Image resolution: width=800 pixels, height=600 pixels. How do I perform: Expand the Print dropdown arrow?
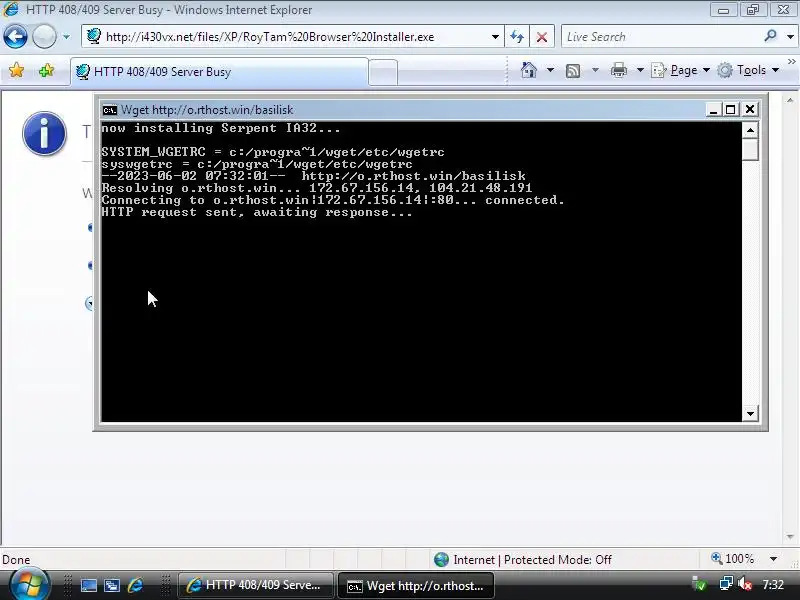(640, 70)
